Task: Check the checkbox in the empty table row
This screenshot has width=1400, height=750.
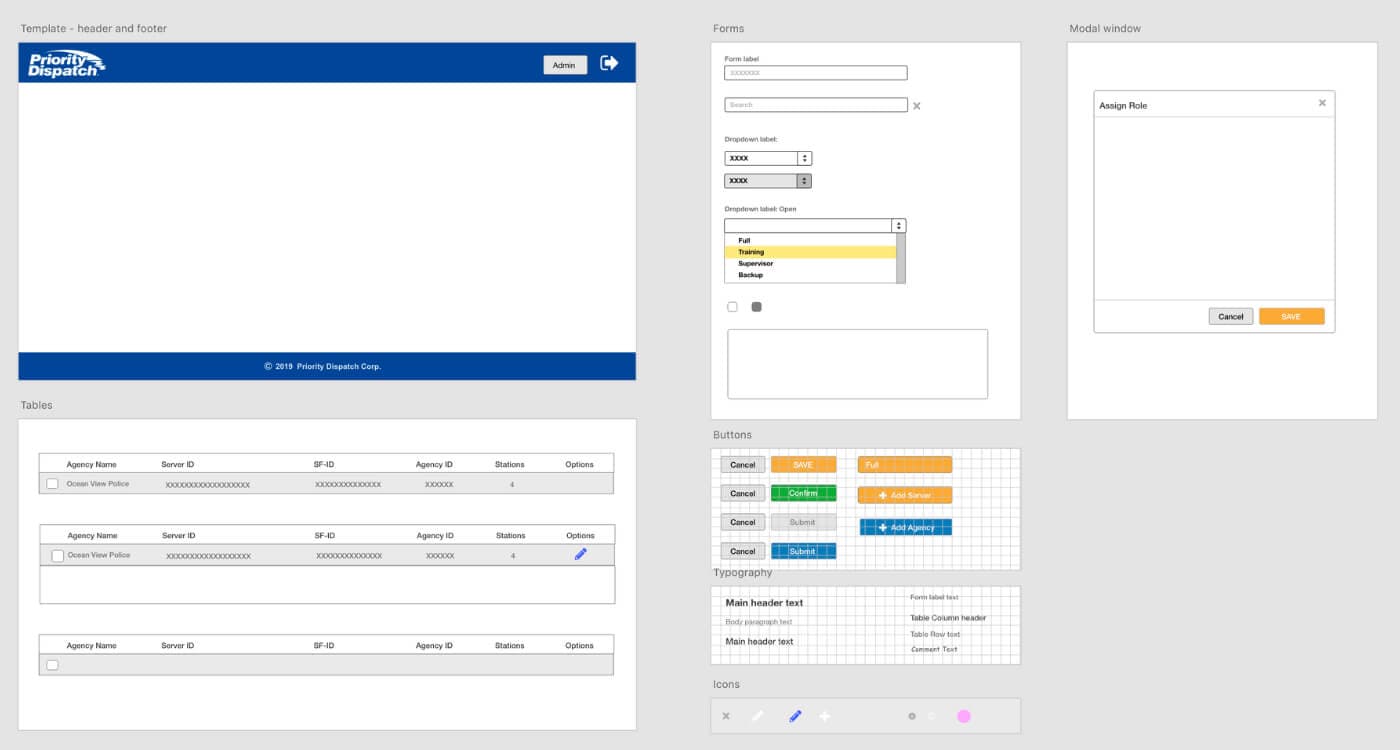Action: coord(52,664)
